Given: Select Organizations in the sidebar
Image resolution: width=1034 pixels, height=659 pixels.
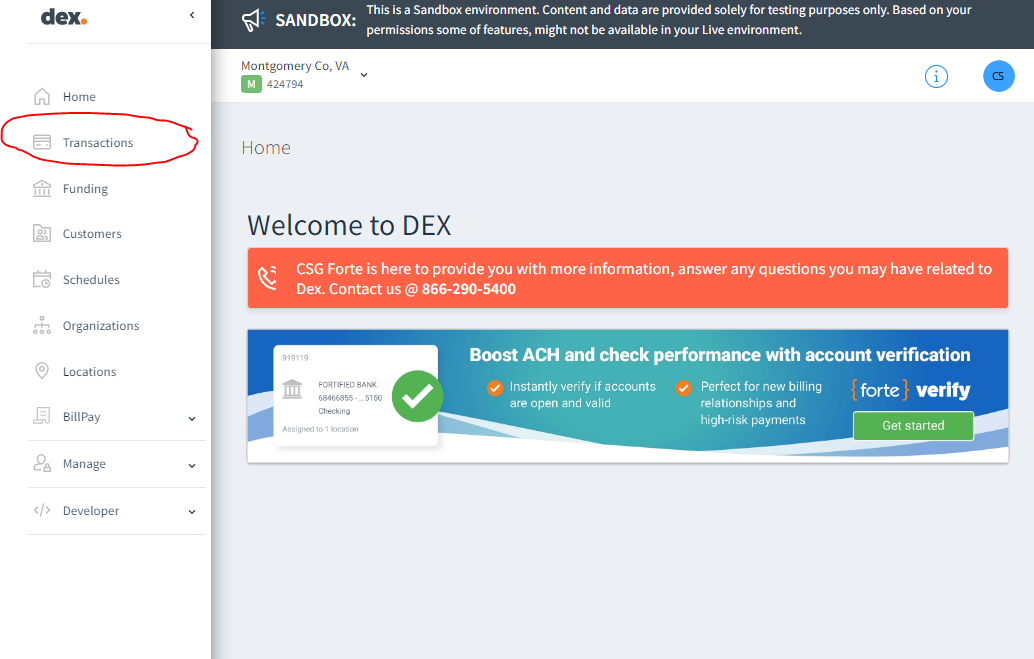Looking at the screenshot, I should click(101, 326).
